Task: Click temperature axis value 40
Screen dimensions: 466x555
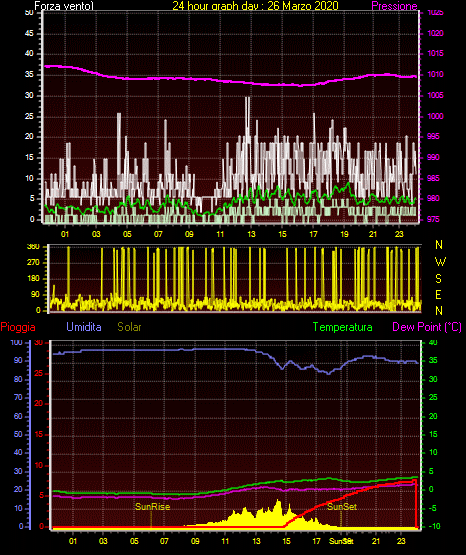Action: point(433,342)
